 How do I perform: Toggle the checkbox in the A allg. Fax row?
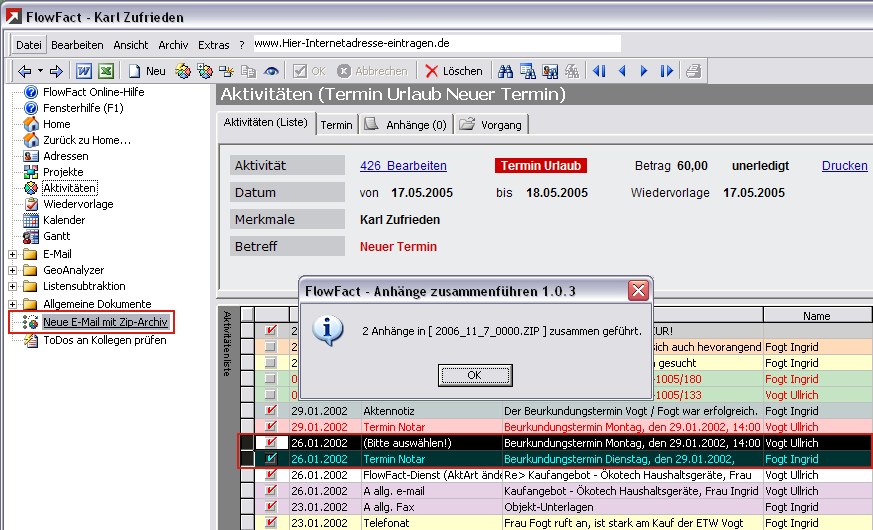click(x=271, y=507)
